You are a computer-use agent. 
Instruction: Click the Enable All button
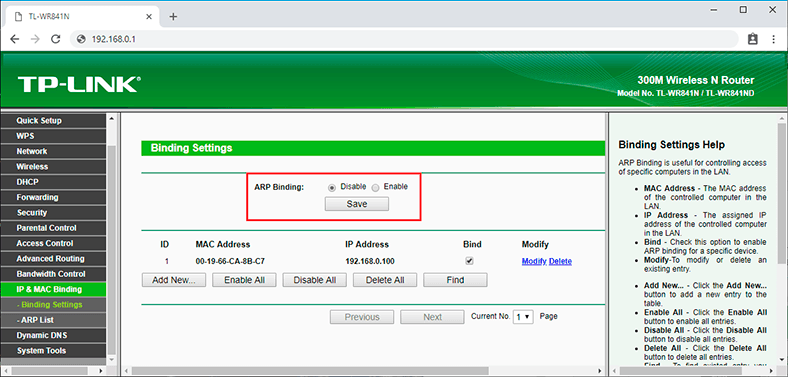point(244,280)
